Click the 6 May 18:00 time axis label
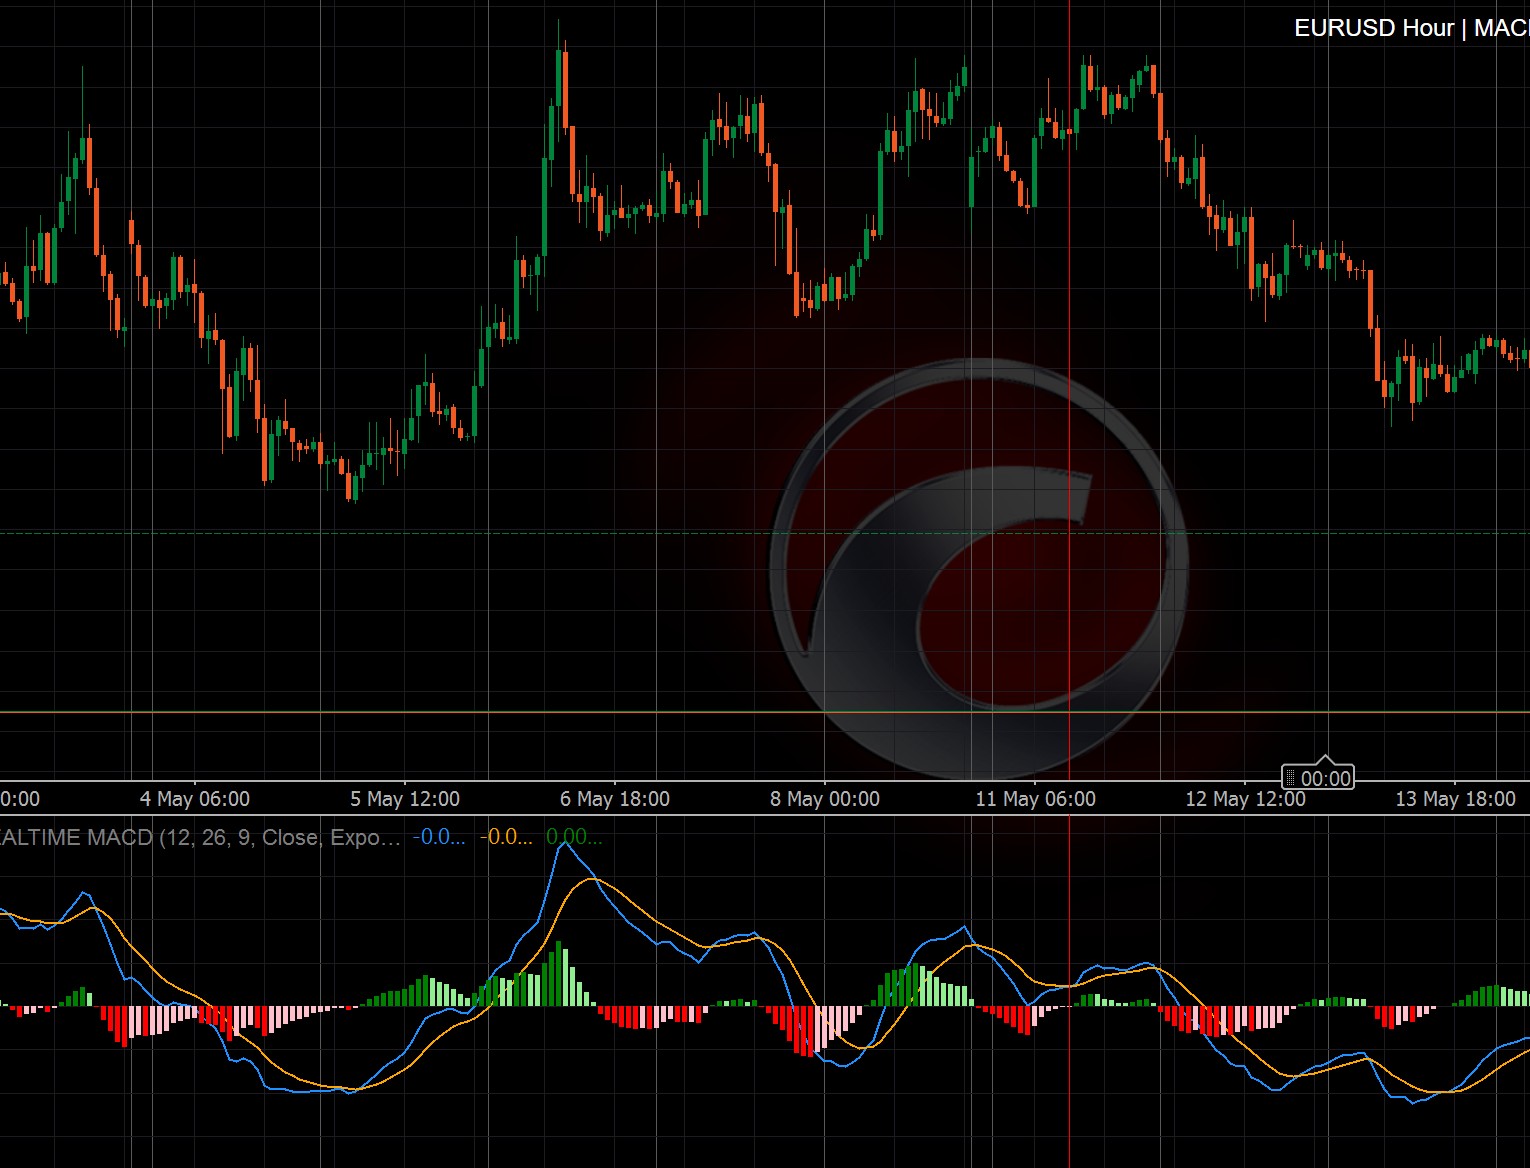The width and height of the screenshot is (1530, 1168). (615, 799)
